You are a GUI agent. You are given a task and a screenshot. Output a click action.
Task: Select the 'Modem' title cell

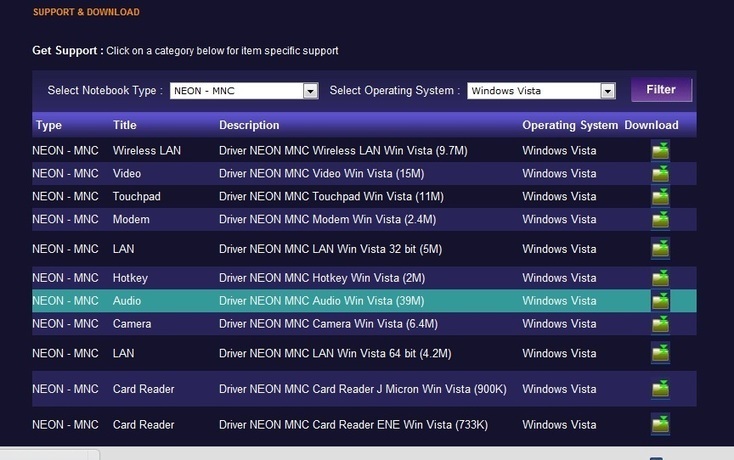pyautogui.click(x=131, y=219)
